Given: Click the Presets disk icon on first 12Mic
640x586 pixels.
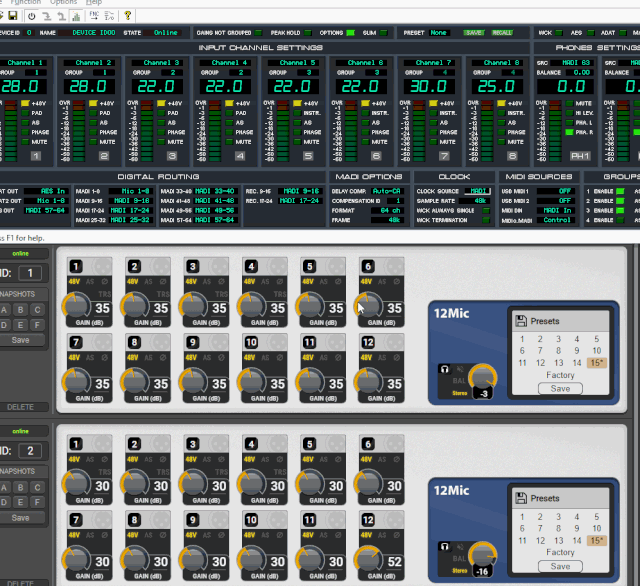Looking at the screenshot, I should [x=521, y=322].
